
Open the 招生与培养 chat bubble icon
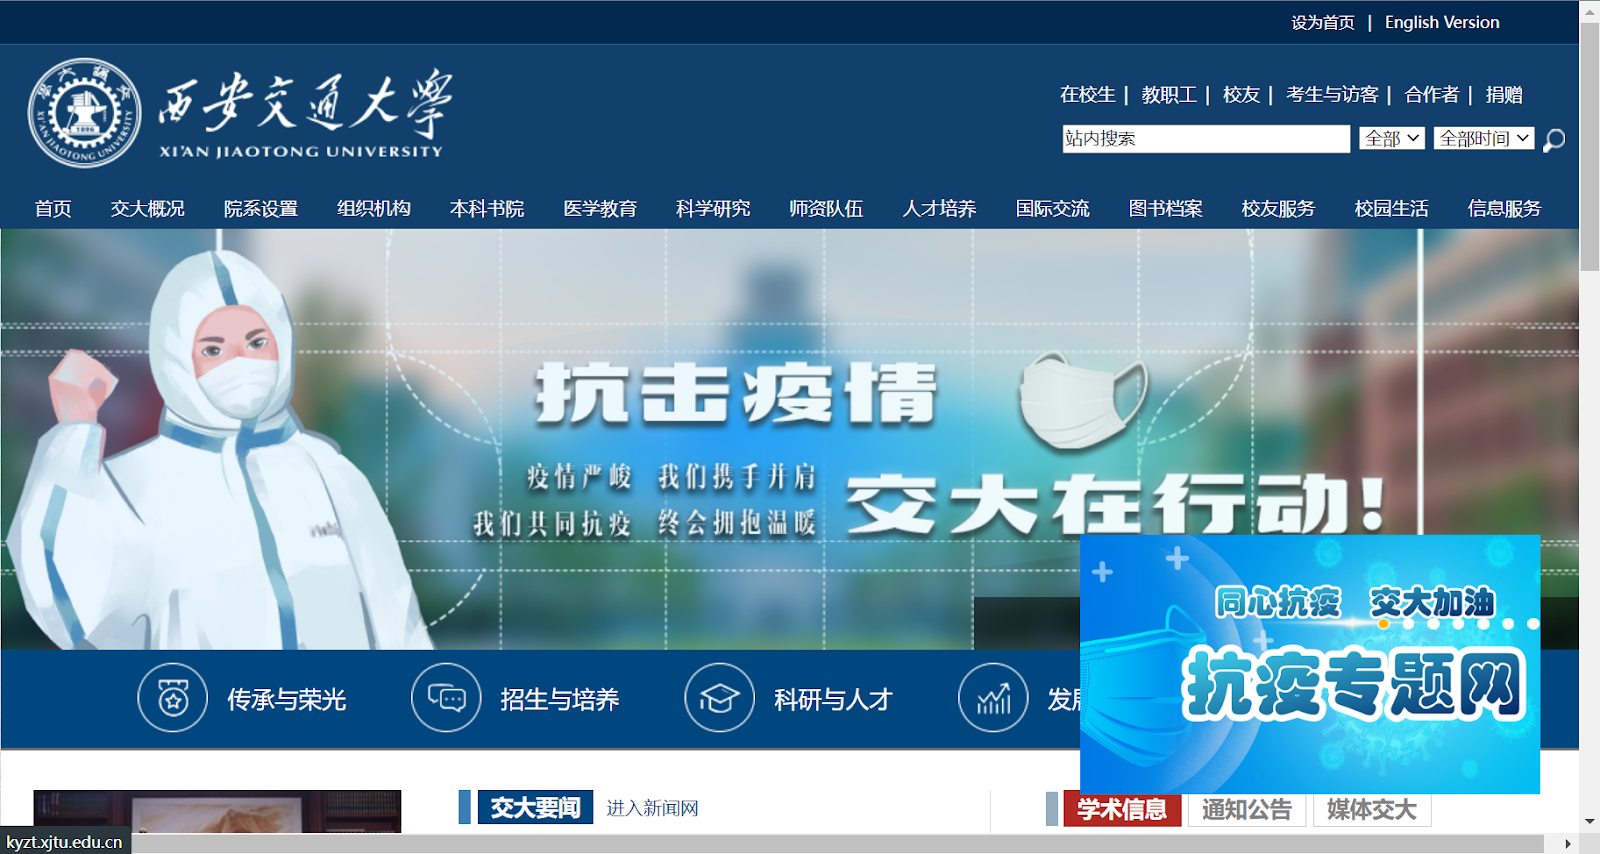click(446, 698)
